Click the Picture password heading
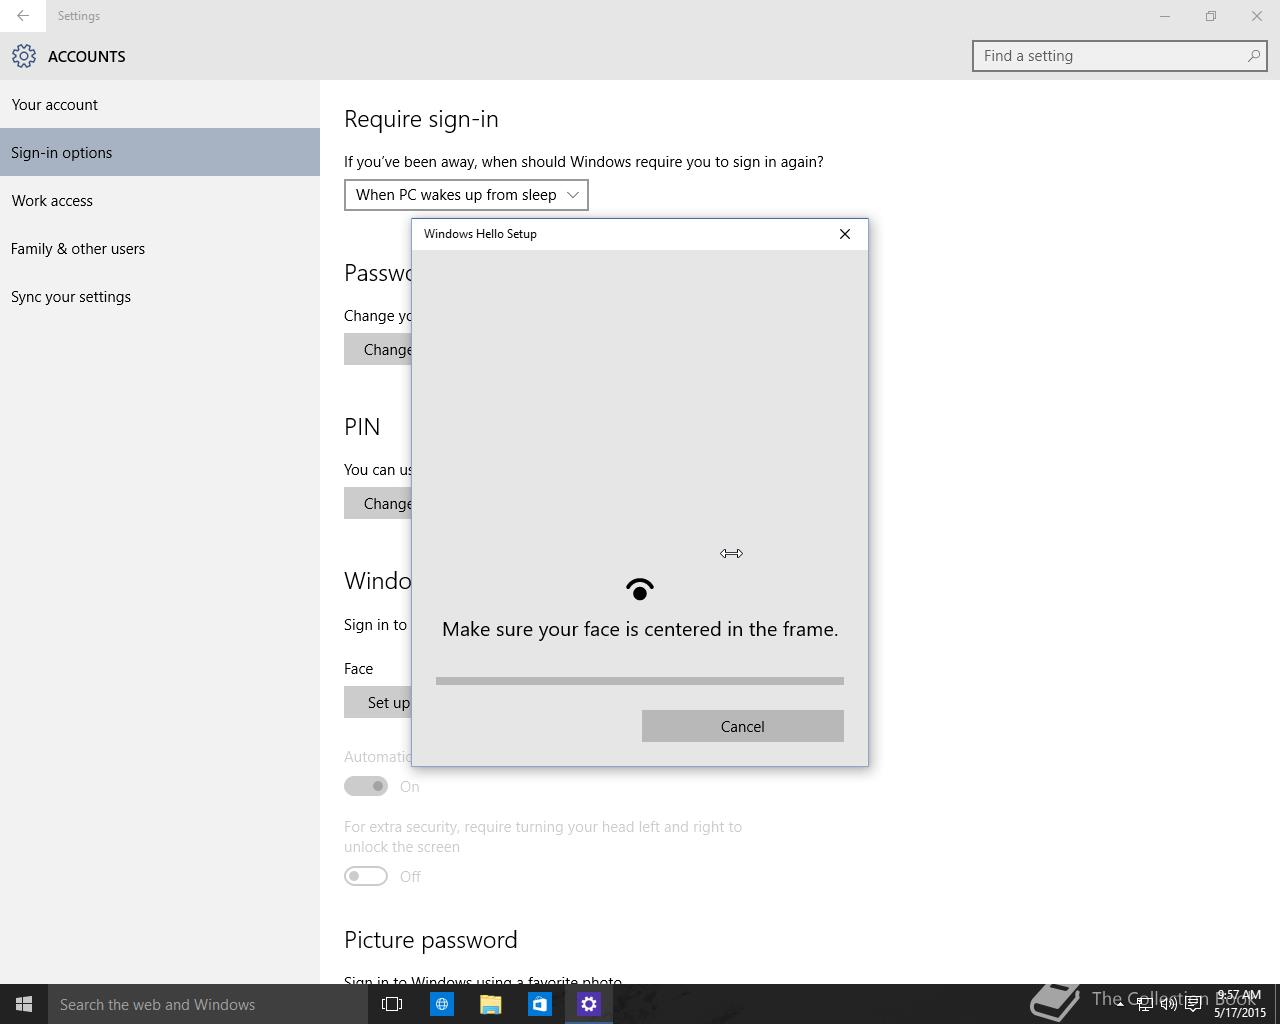This screenshot has width=1280, height=1024. (x=431, y=940)
